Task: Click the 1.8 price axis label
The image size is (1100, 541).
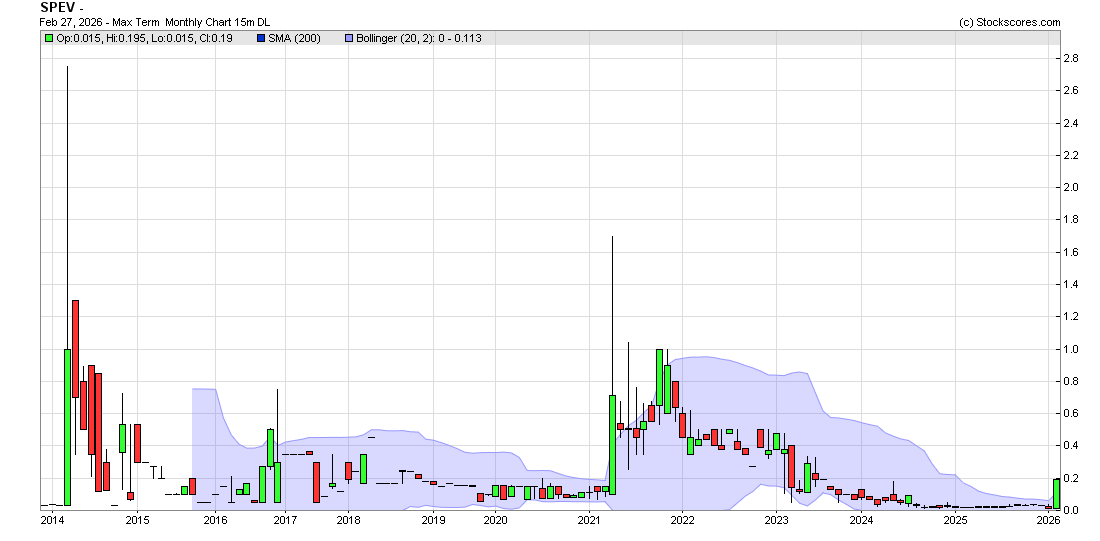Action: point(1071,220)
